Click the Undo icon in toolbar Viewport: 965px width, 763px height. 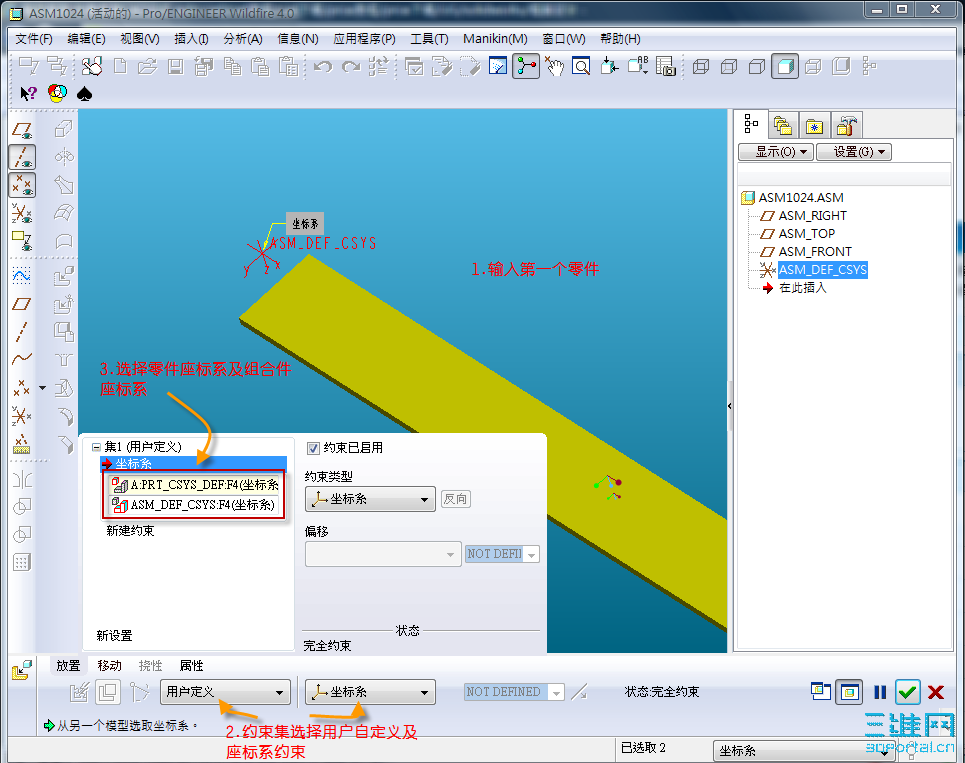[x=322, y=66]
